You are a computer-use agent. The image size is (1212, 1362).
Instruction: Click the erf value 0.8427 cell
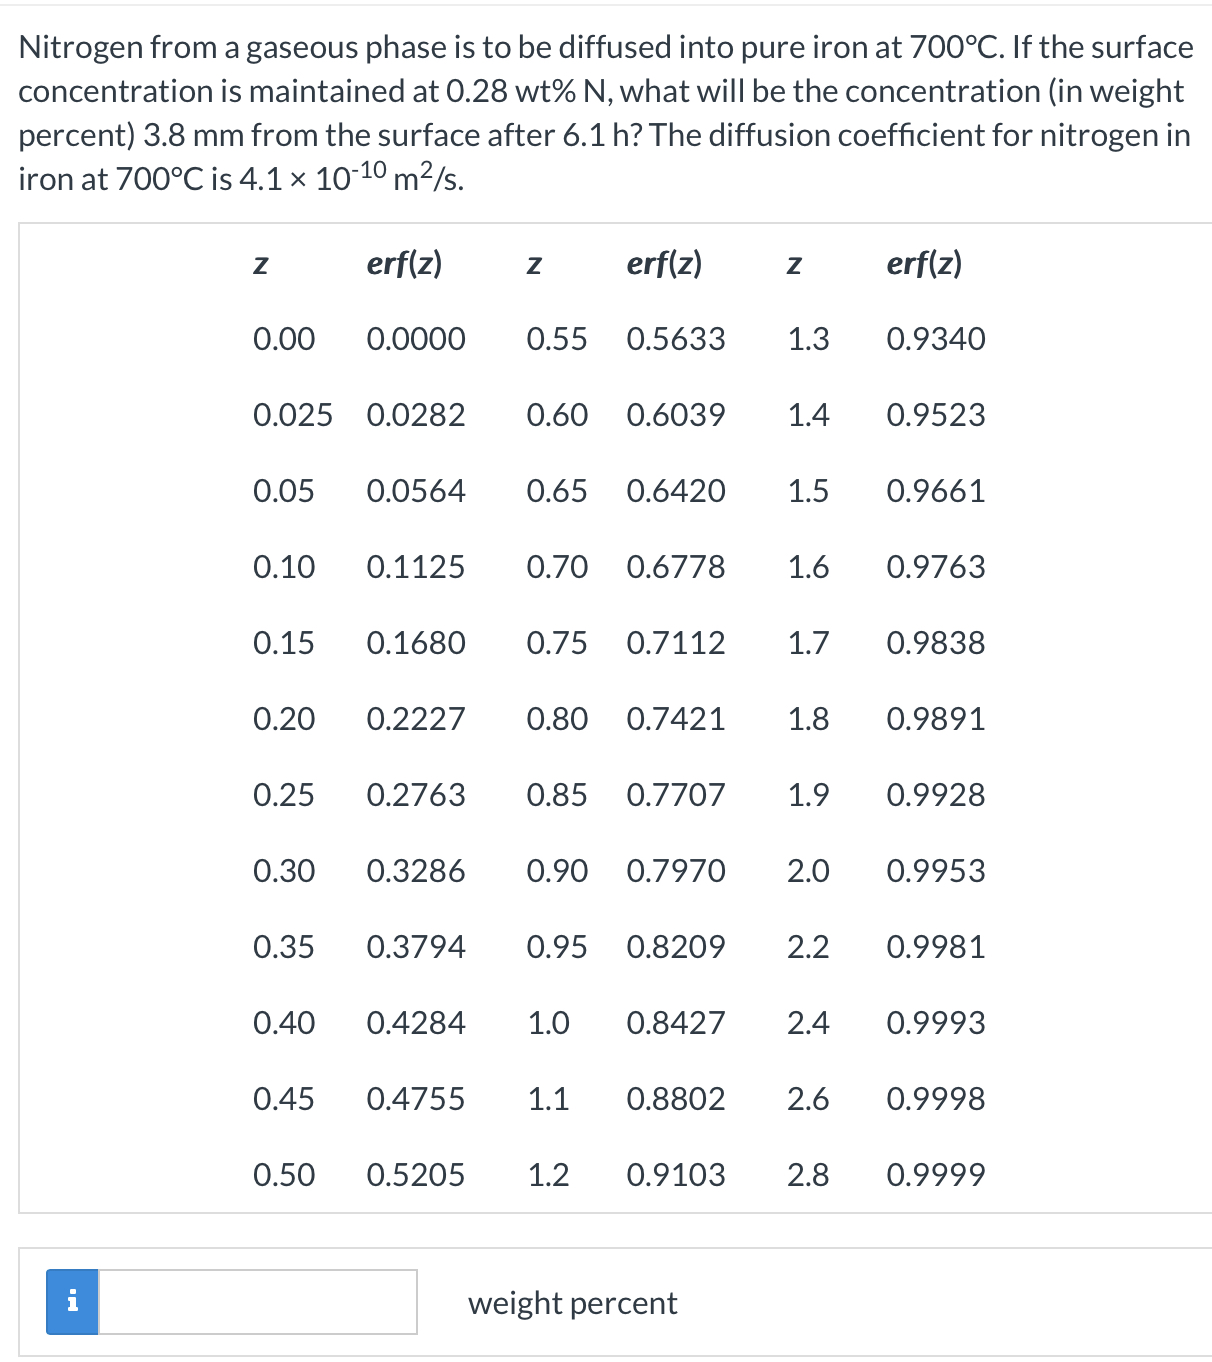[x=676, y=1023]
